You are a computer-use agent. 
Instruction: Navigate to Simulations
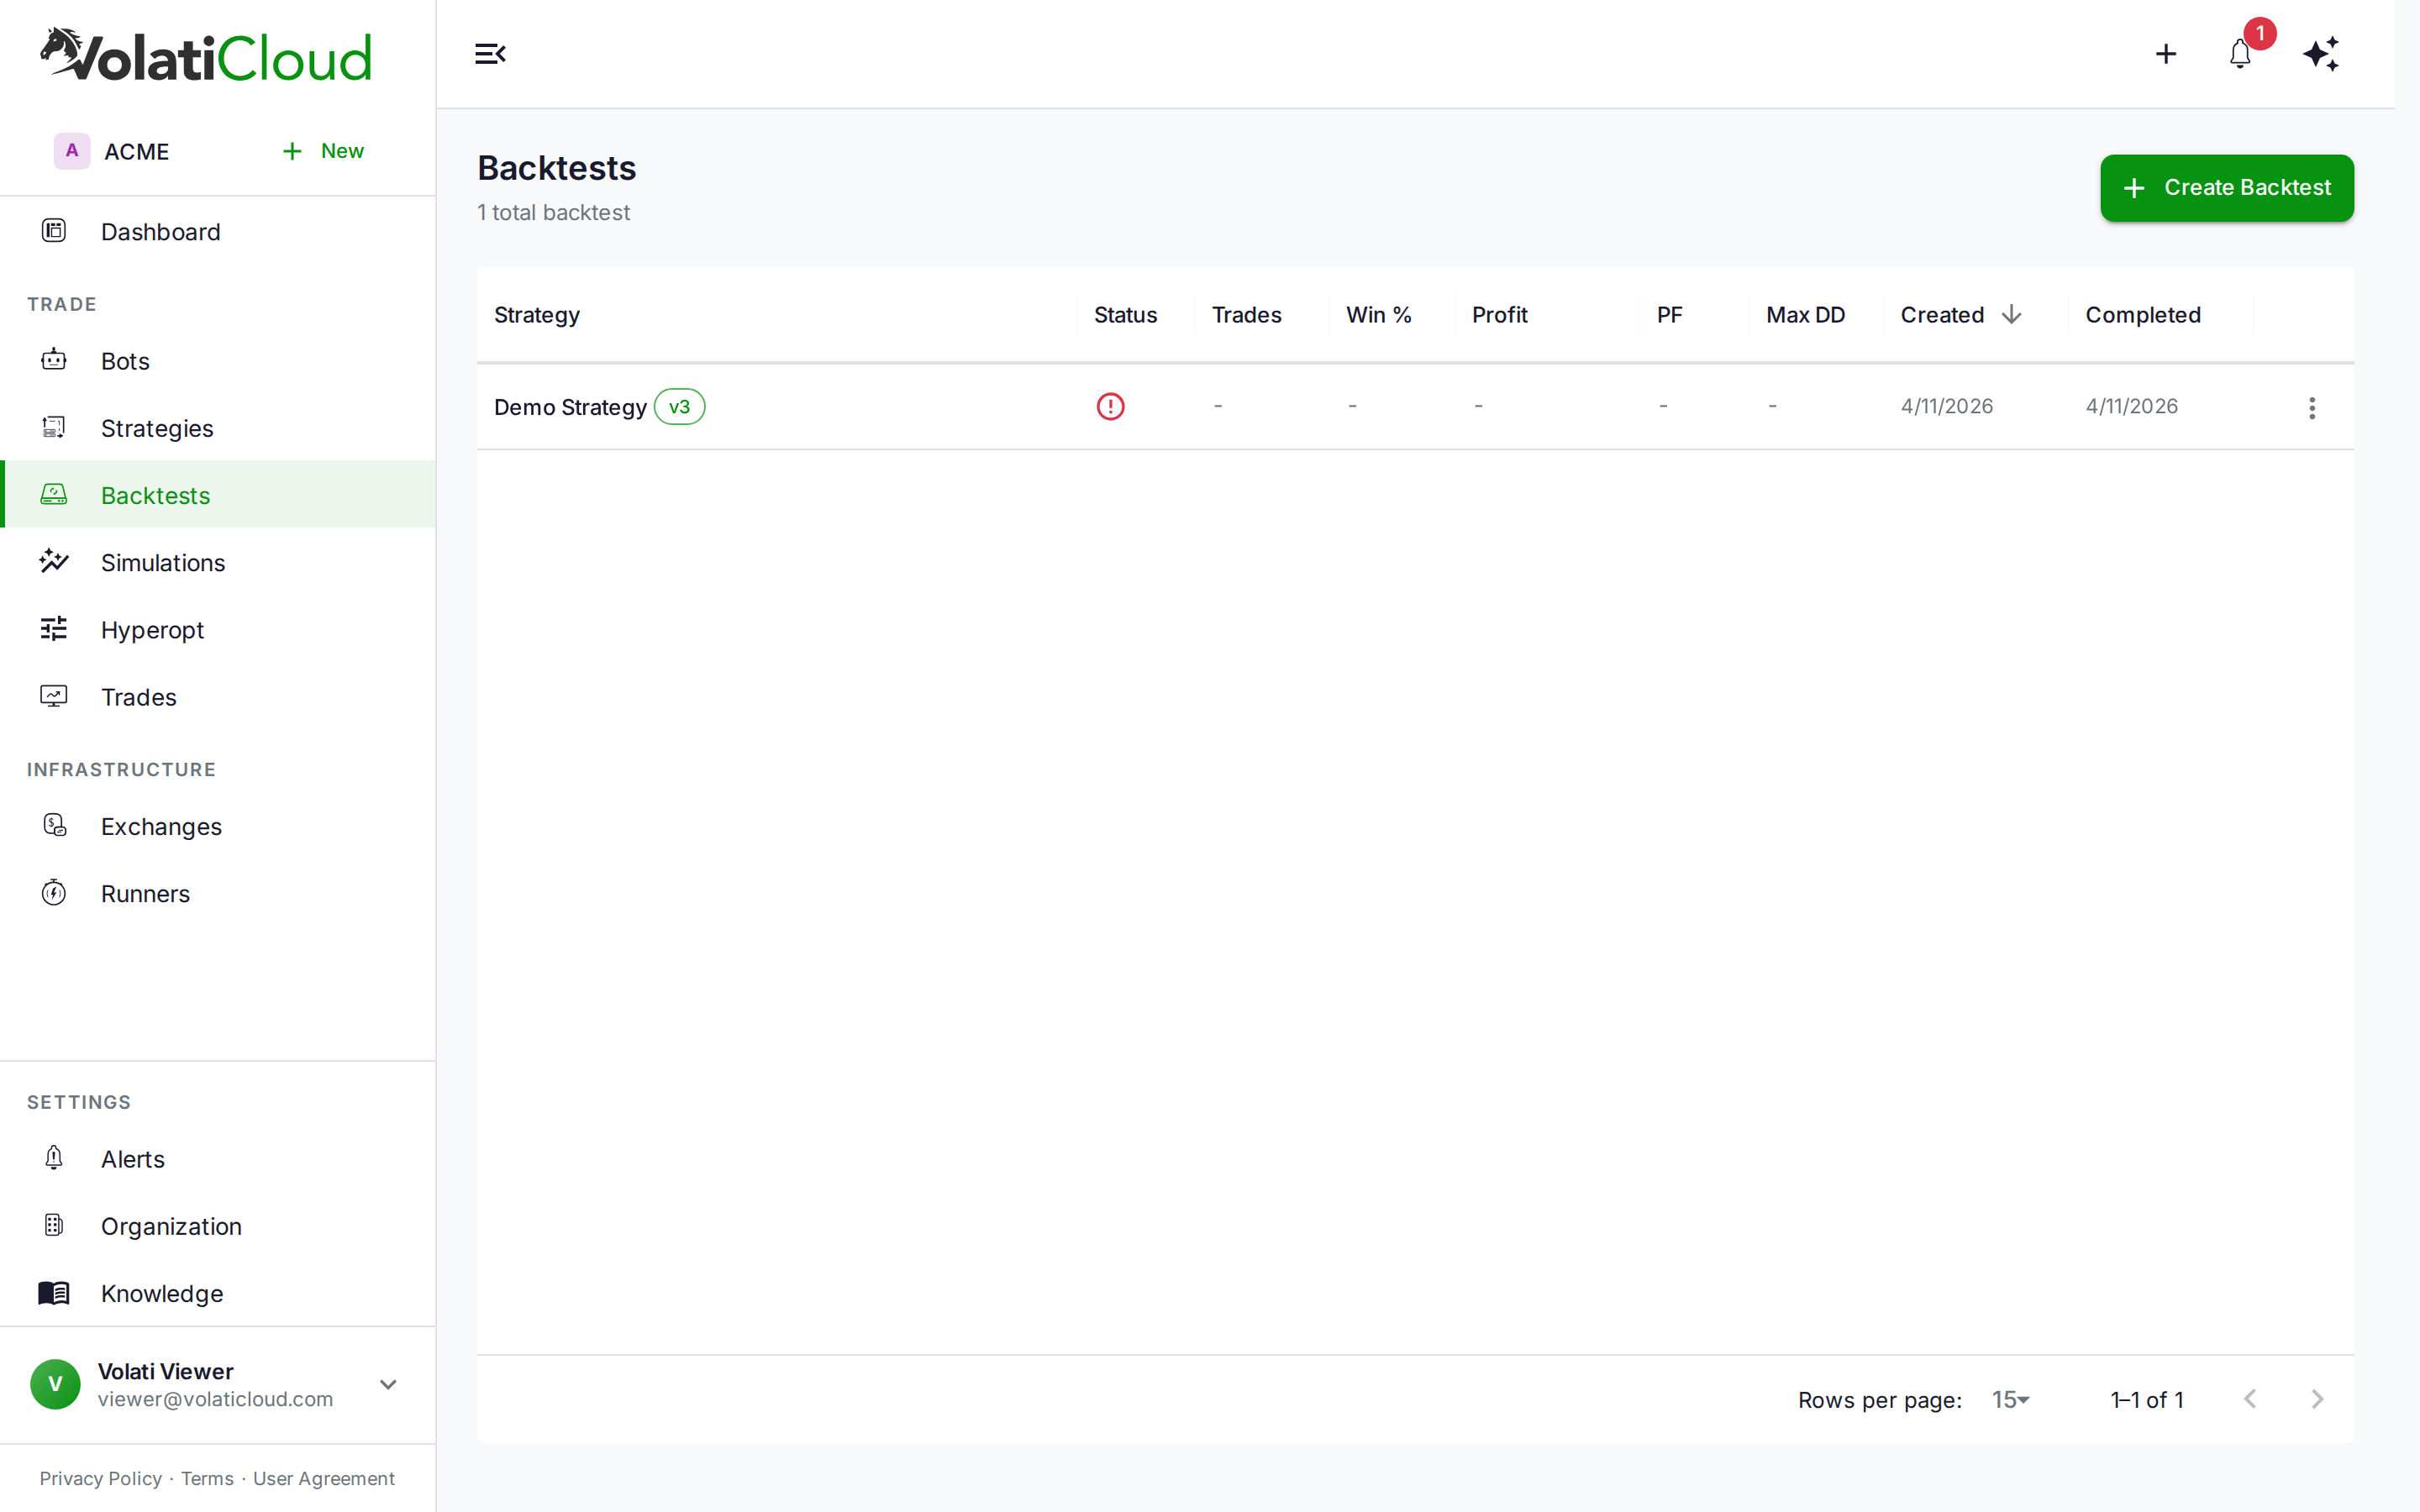218,562
